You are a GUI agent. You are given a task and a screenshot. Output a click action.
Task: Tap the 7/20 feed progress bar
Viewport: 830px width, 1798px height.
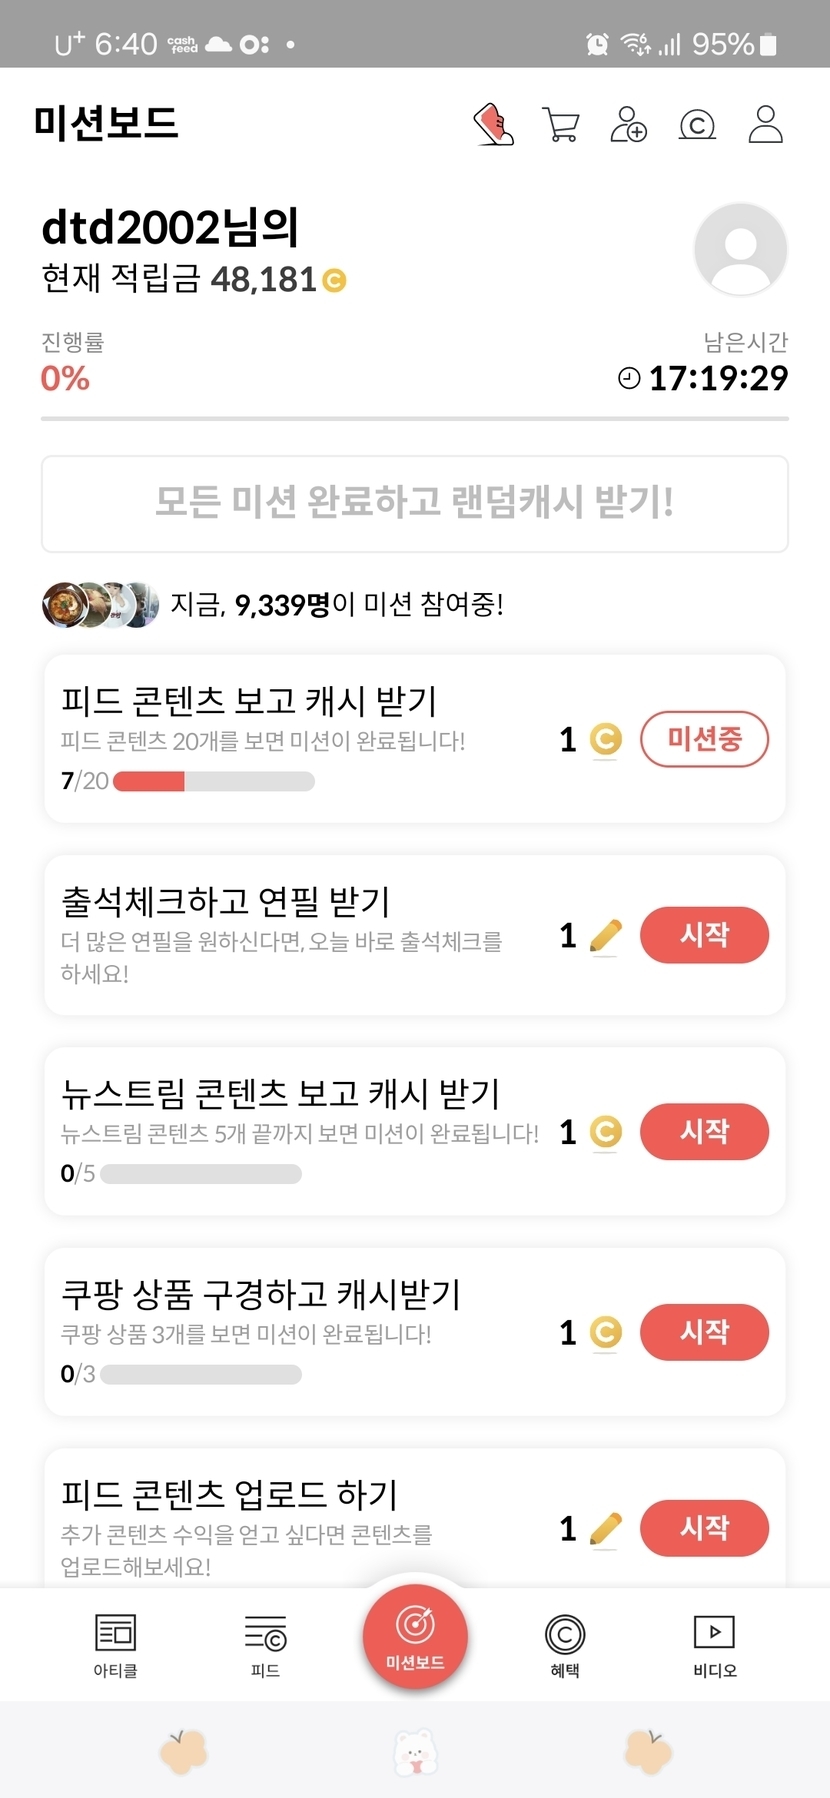point(213,781)
